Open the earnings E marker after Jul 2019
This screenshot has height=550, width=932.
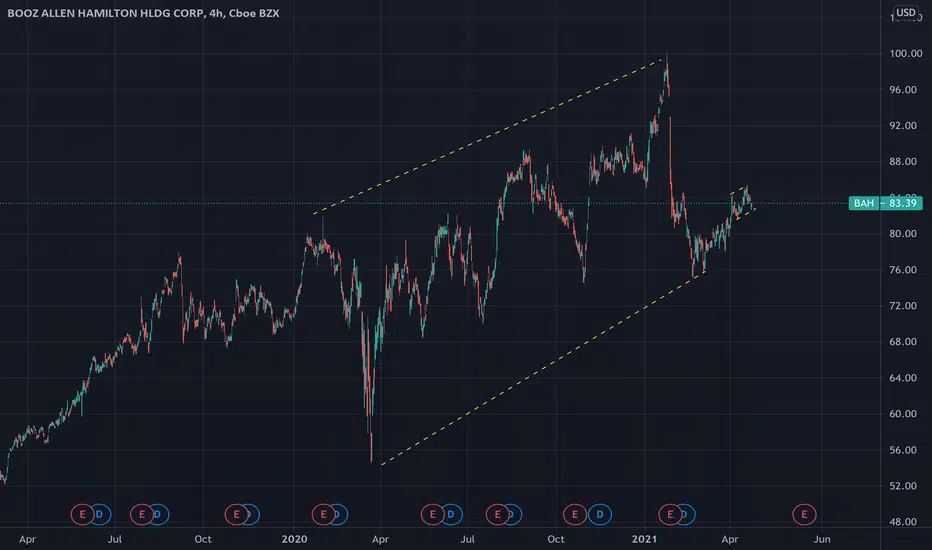point(141,514)
